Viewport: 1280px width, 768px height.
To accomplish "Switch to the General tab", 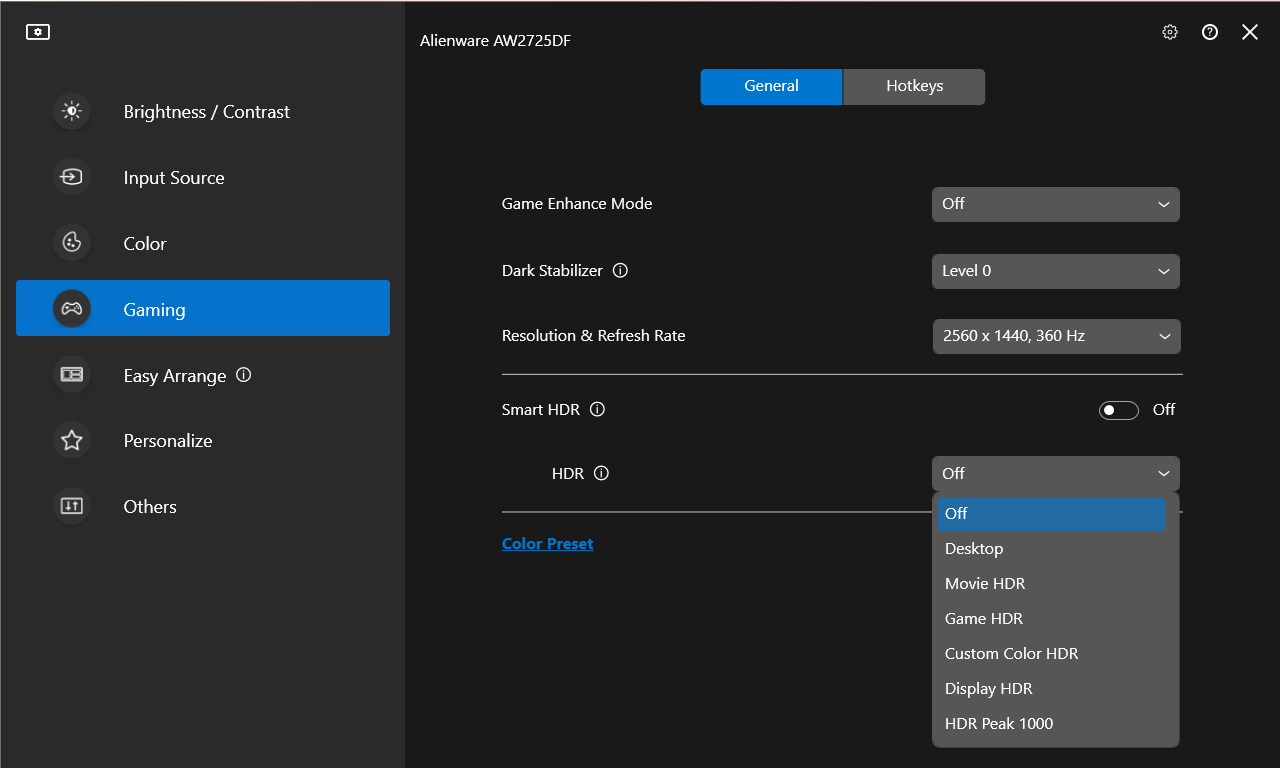I will (x=771, y=86).
